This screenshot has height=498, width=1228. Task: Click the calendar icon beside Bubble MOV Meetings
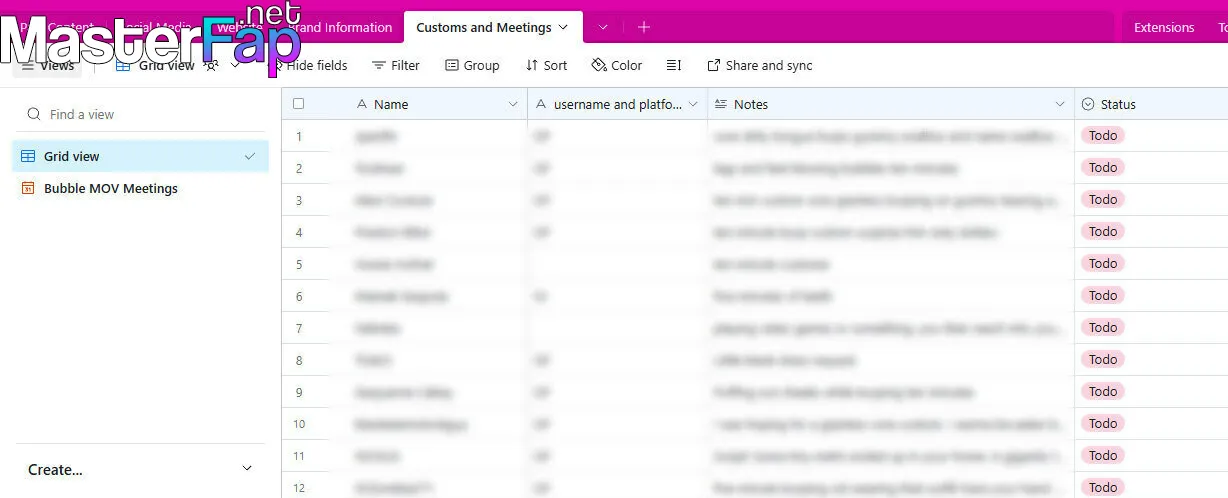click(x=28, y=188)
